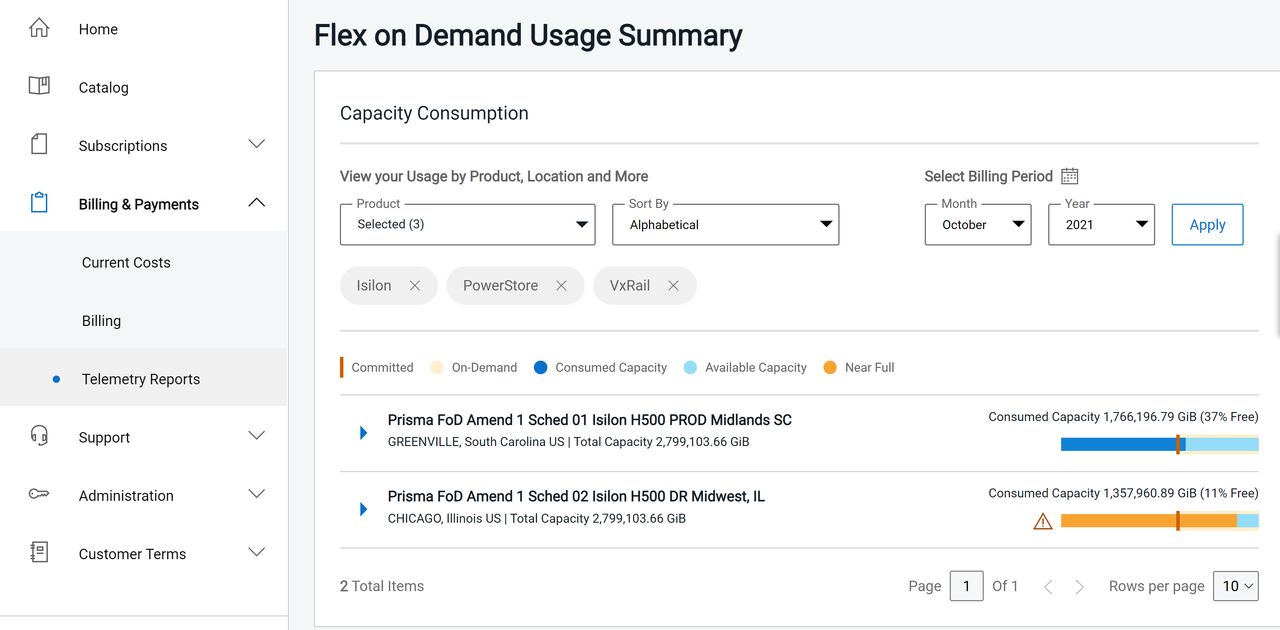
Task: Click the Billing & Payments clipboard icon
Action: click(x=39, y=203)
